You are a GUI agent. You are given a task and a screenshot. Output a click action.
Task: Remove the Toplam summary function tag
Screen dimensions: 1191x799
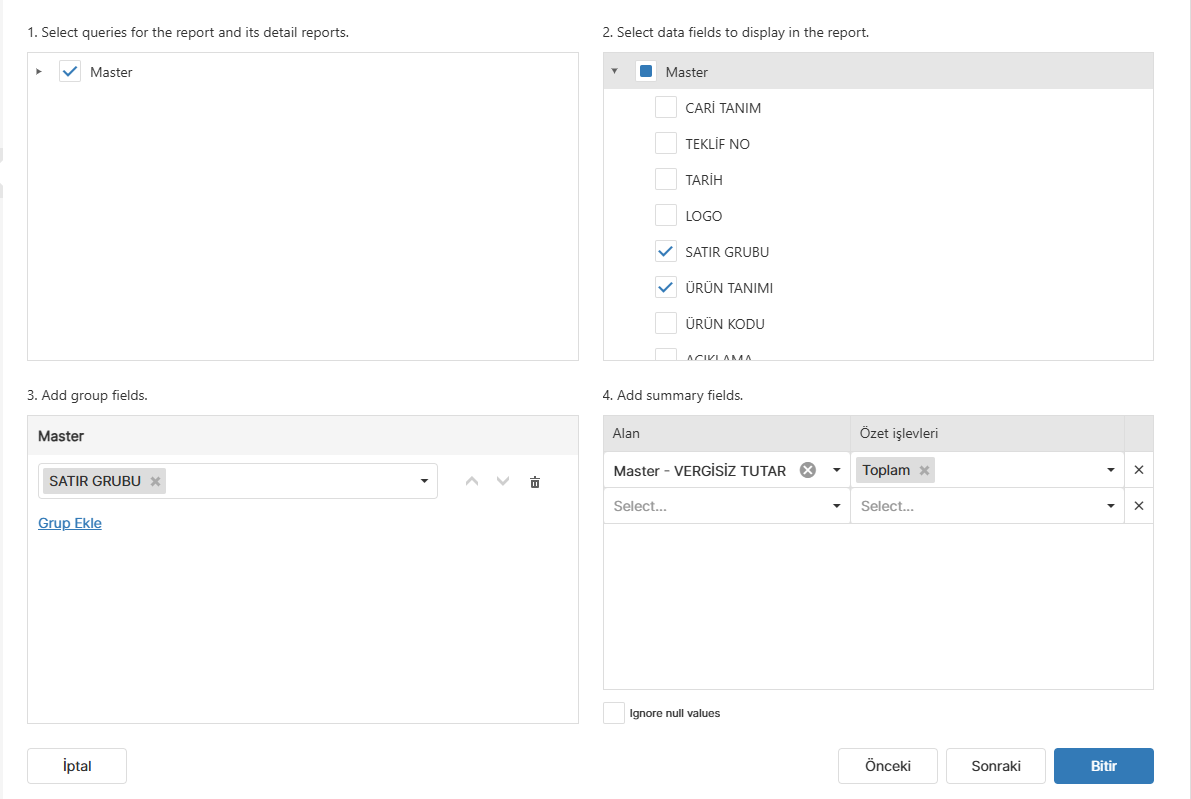(x=924, y=470)
